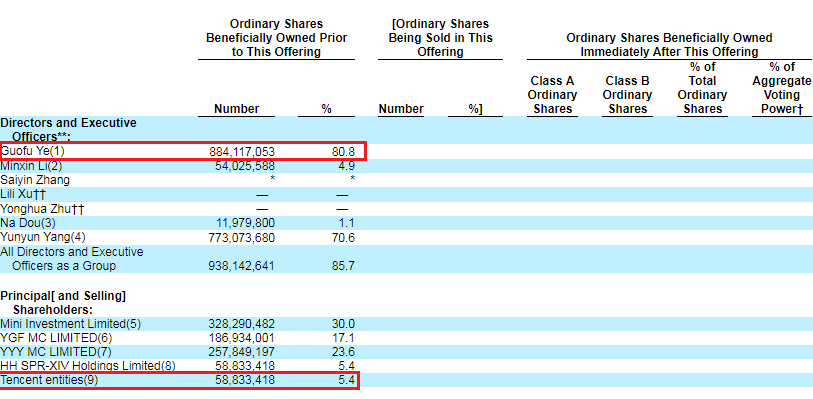Select the 884,117,053 share count
This screenshot has width=813, height=399.
(242, 152)
